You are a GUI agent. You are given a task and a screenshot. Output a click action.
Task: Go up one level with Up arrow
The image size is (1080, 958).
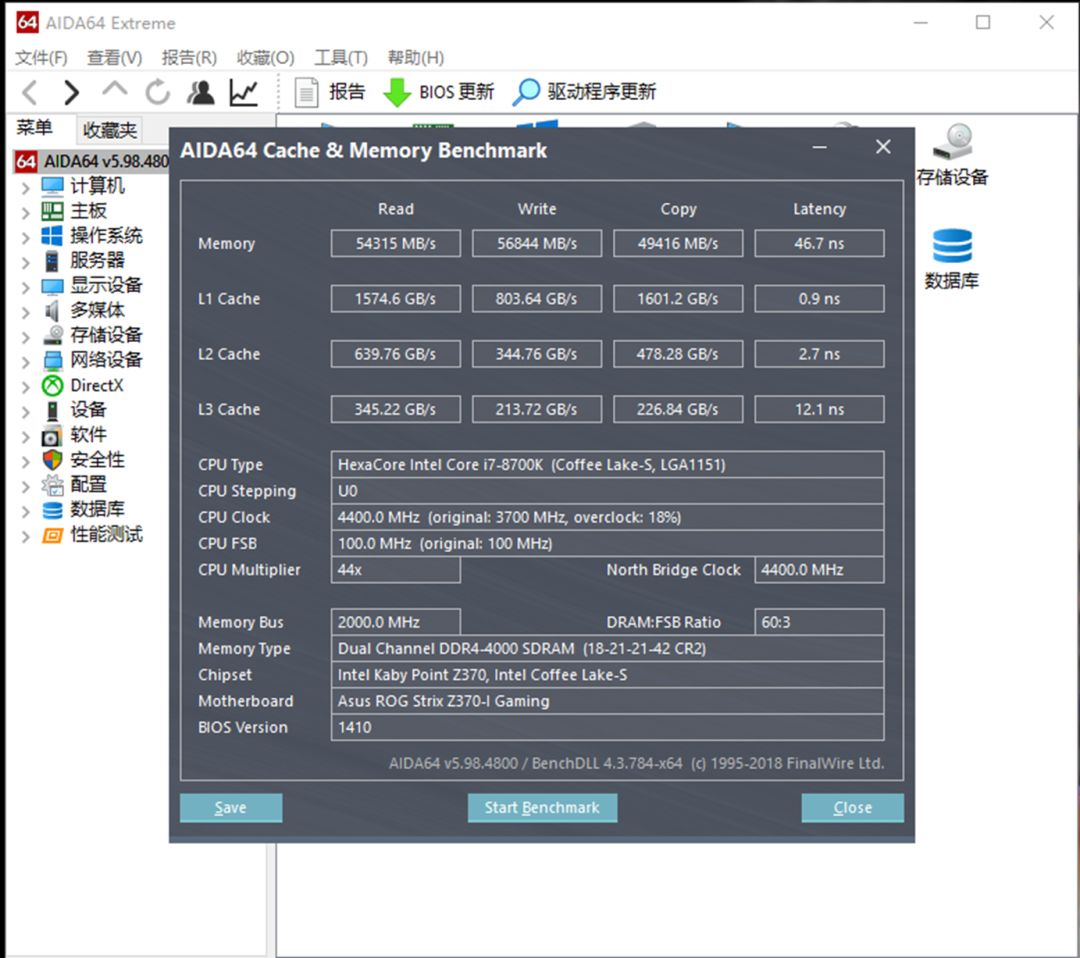pyautogui.click(x=114, y=90)
